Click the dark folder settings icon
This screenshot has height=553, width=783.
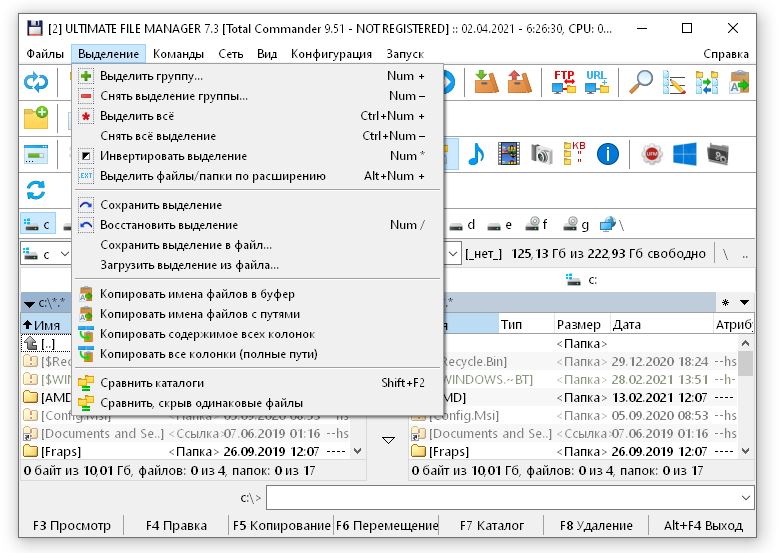pyautogui.click(x=718, y=154)
